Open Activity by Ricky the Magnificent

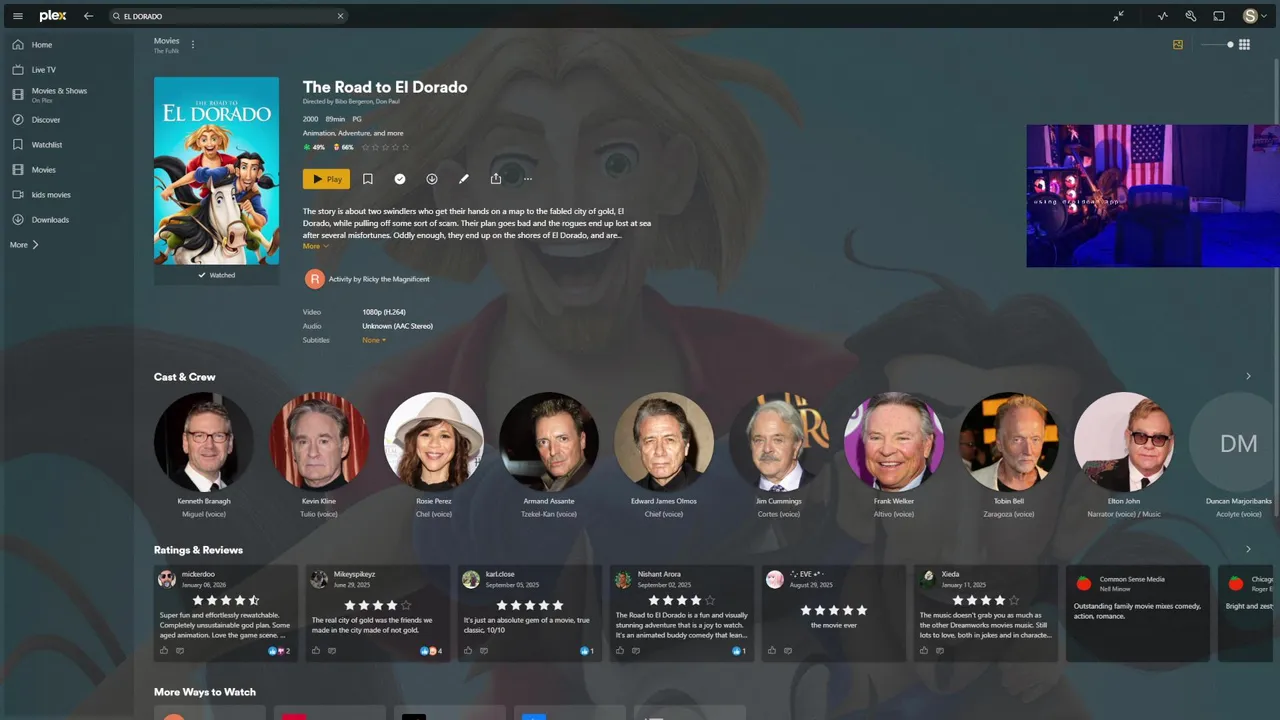[367, 279]
